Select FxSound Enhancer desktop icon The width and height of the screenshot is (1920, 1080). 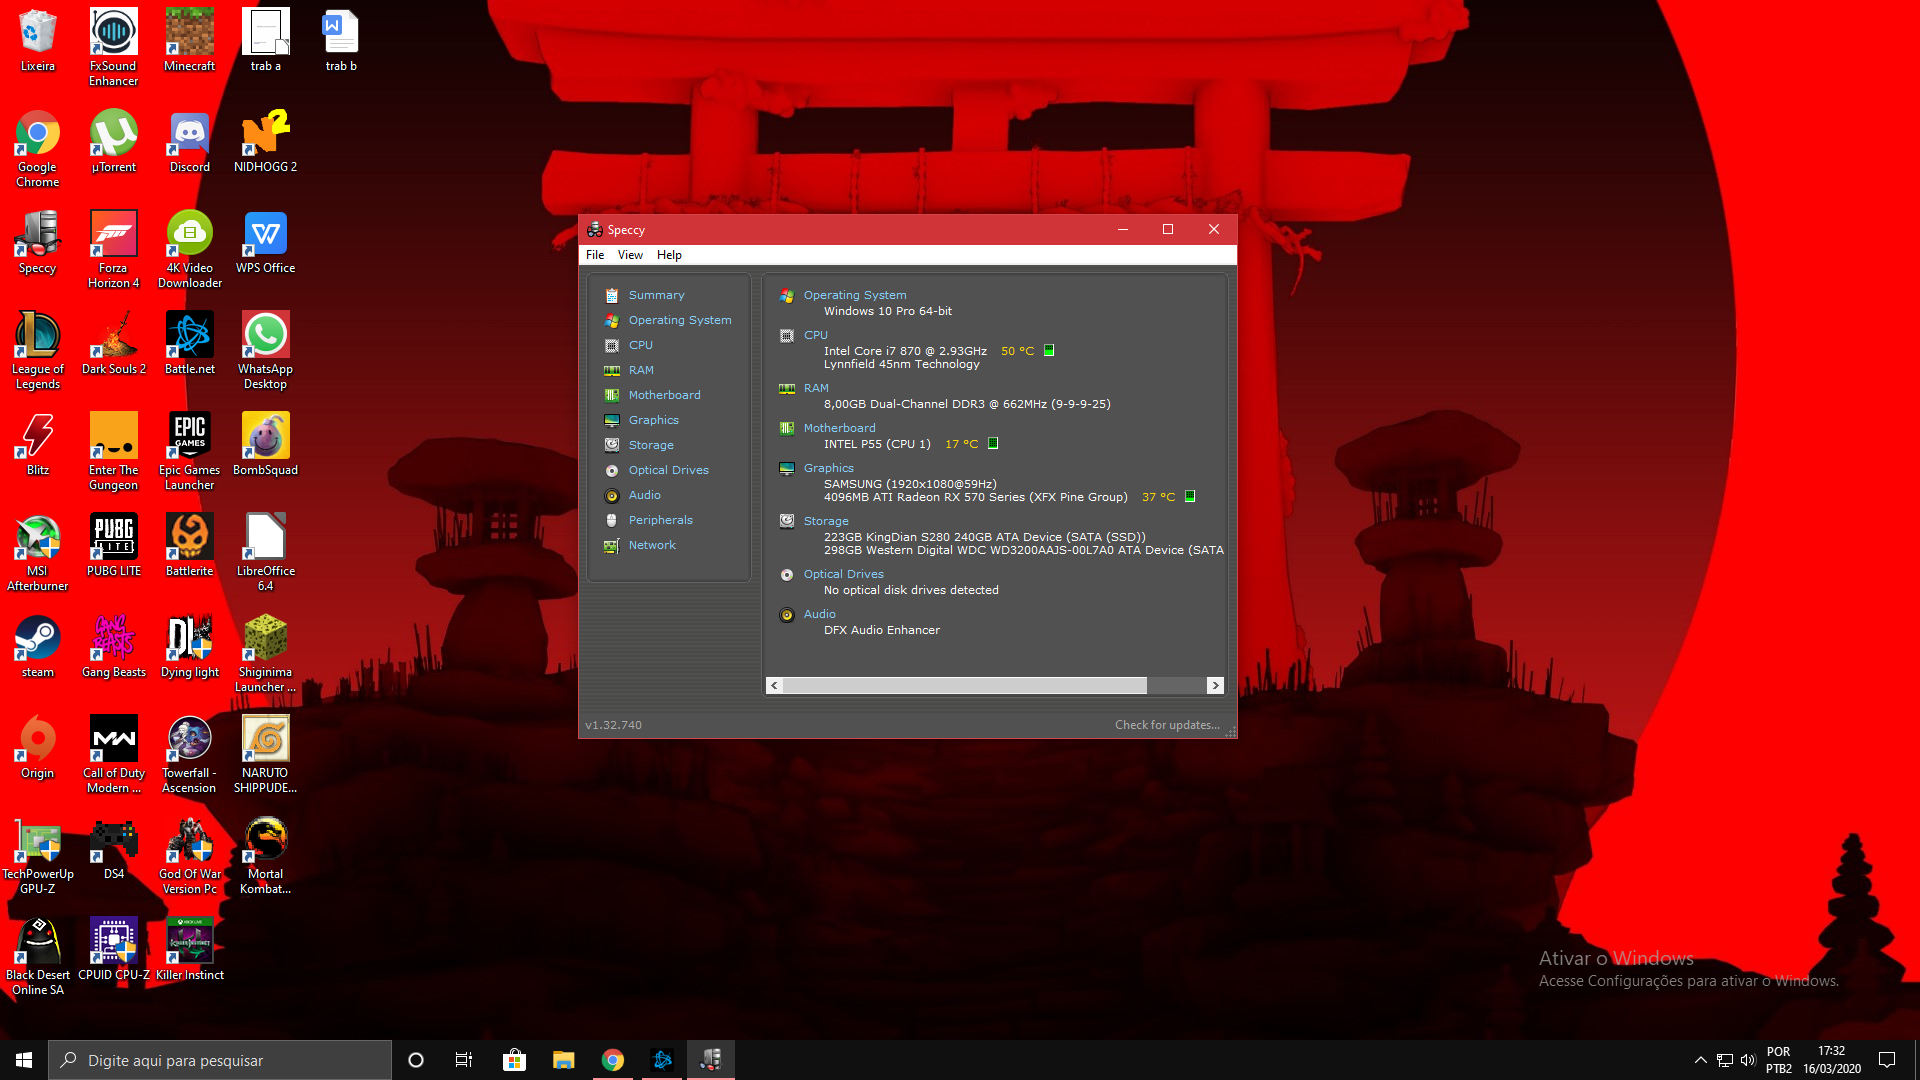pos(113,47)
